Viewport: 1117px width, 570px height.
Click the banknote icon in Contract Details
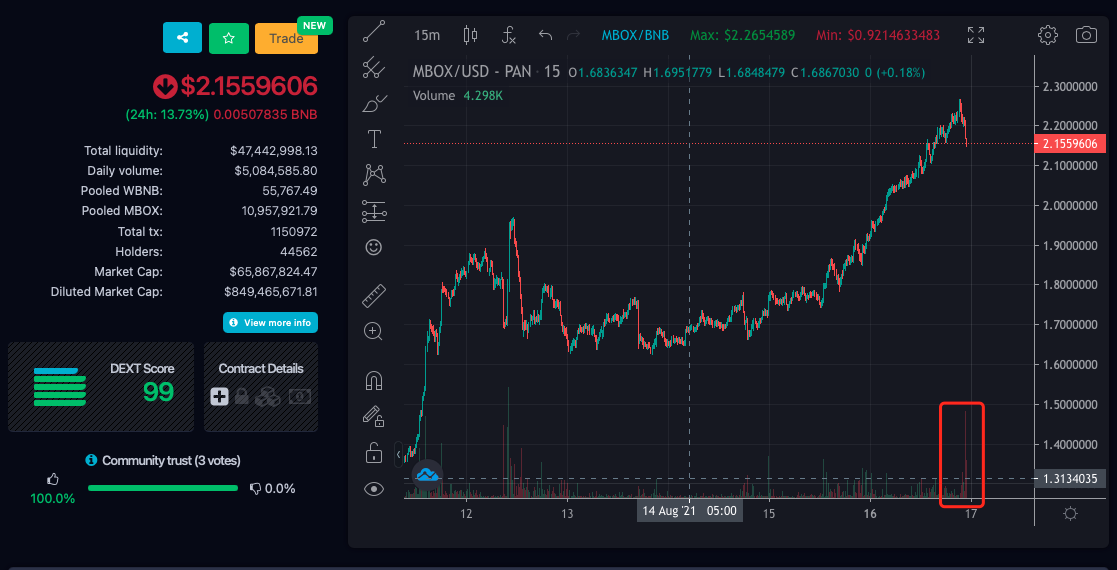[x=300, y=397]
